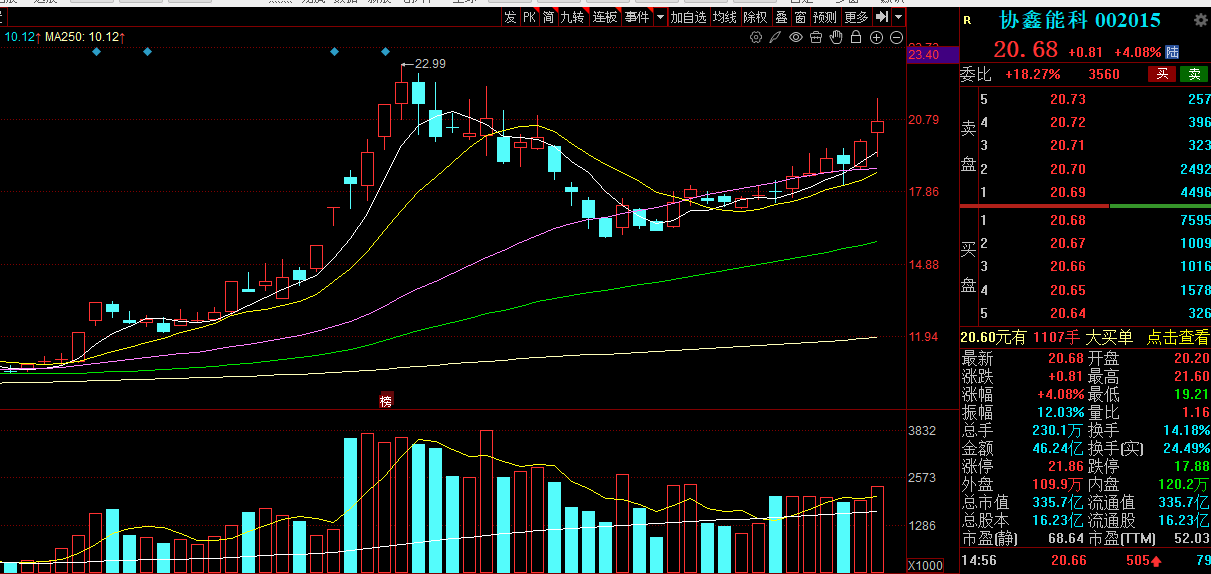This screenshot has width=1211, height=574.
Task: Select the drawing pen tool icon
Action: (x=776, y=37)
